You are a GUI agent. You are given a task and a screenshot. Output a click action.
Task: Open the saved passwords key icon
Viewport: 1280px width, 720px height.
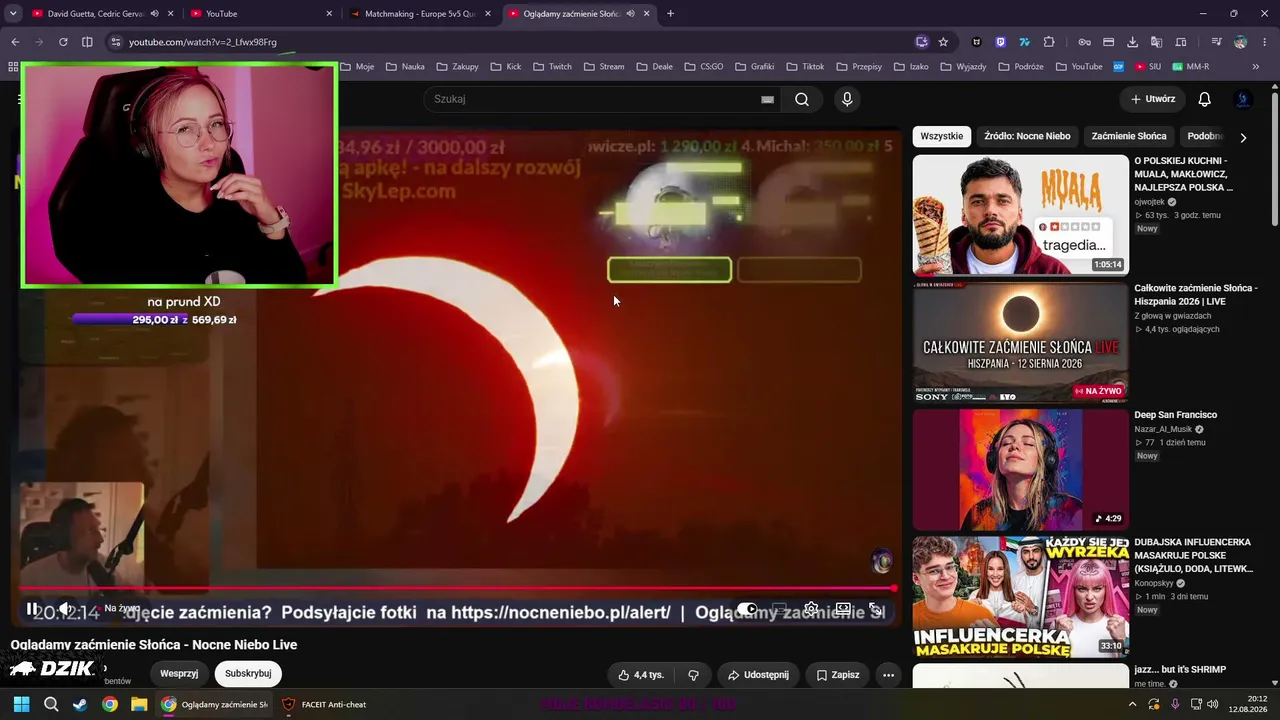coord(1084,42)
